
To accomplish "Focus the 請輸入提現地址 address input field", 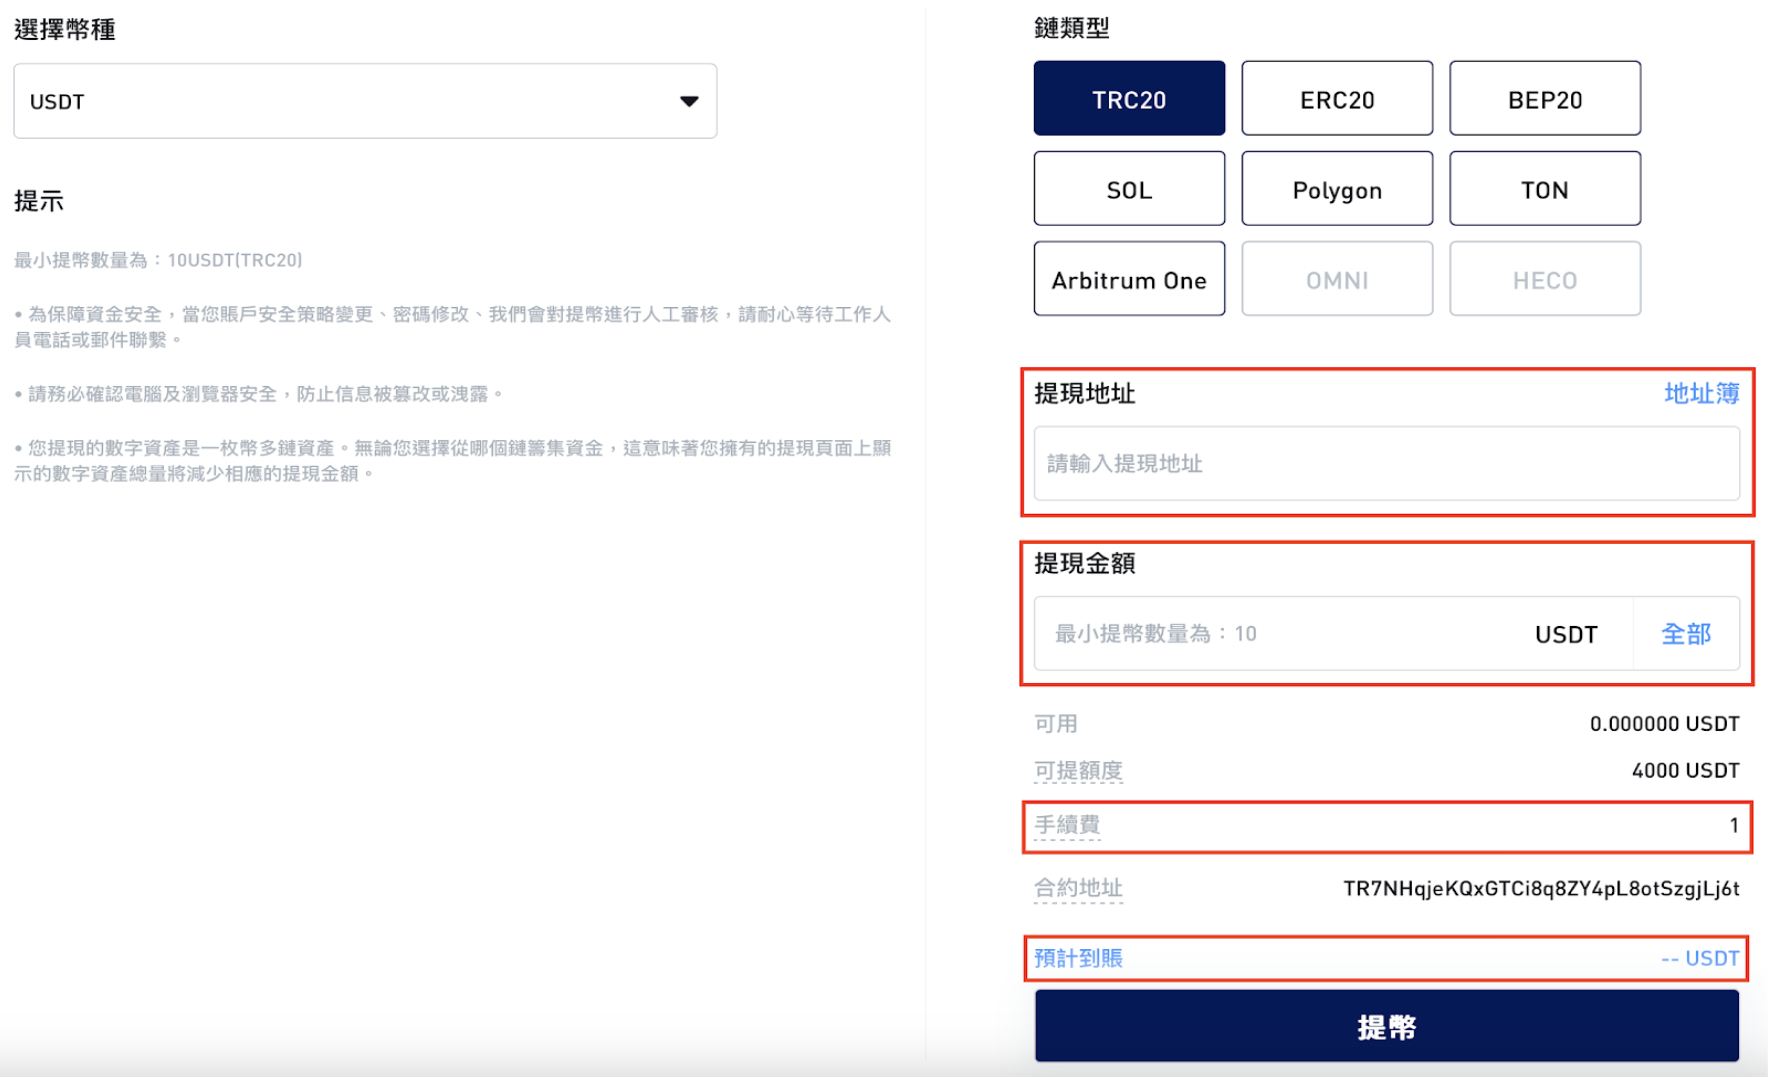I will pos(1385,463).
